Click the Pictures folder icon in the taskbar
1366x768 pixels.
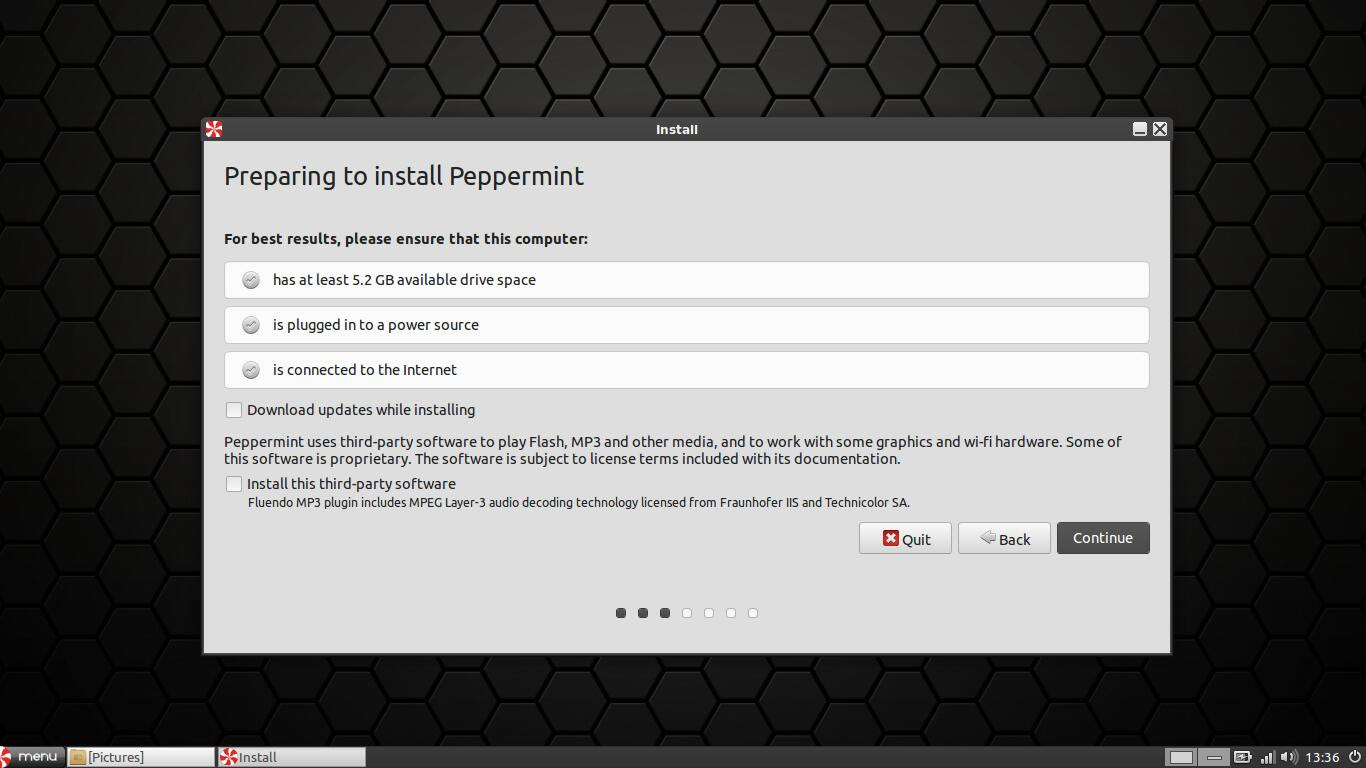point(77,757)
